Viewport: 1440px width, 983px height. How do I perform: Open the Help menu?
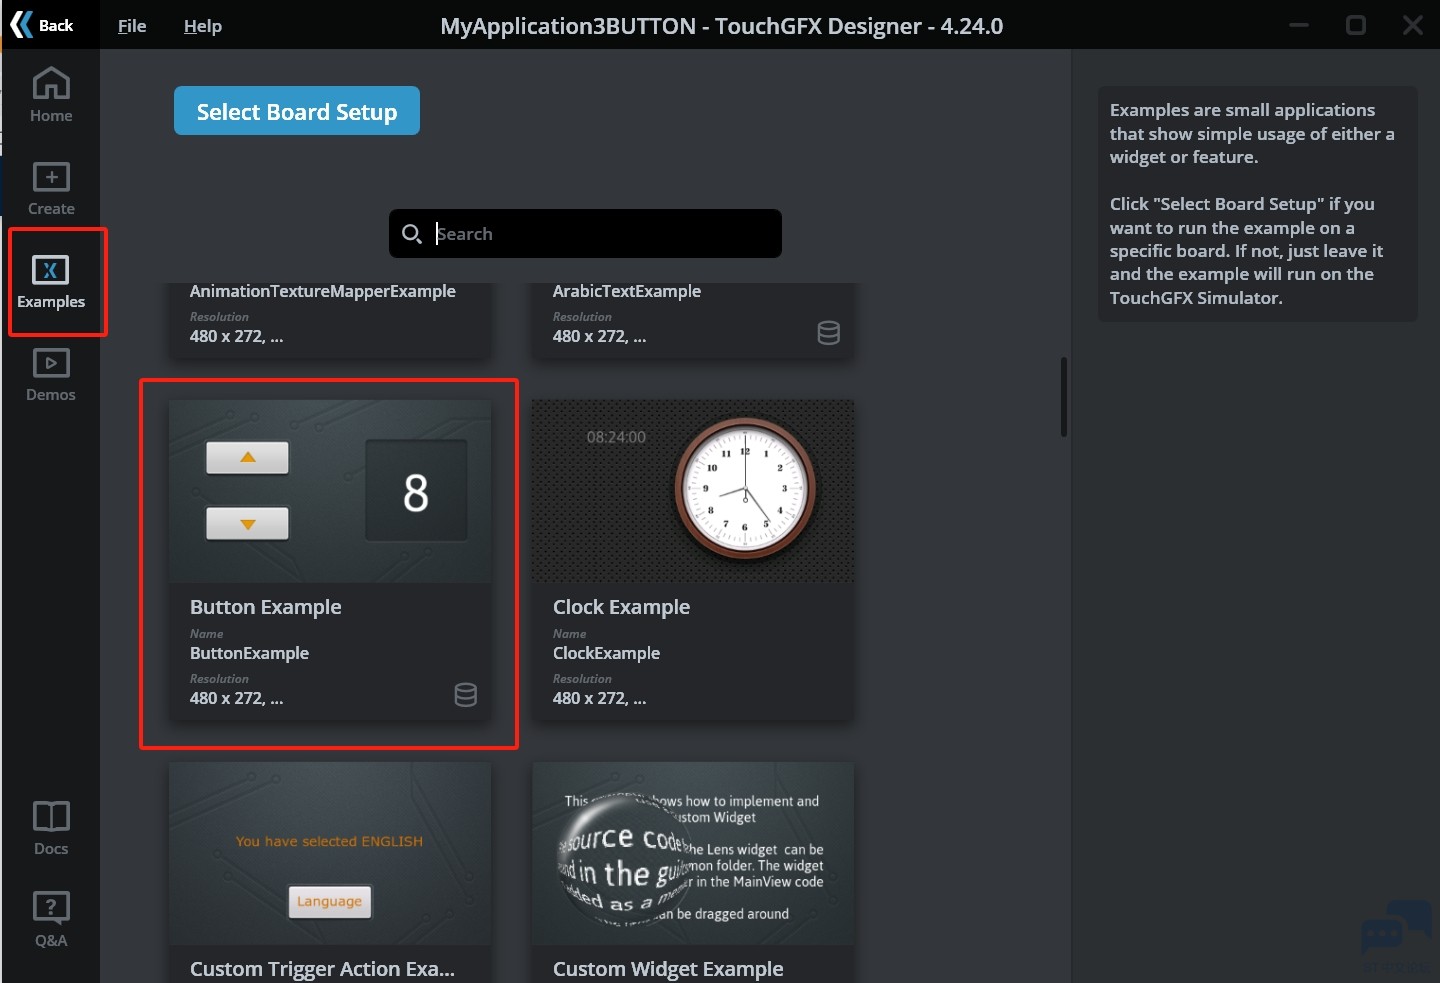203,26
